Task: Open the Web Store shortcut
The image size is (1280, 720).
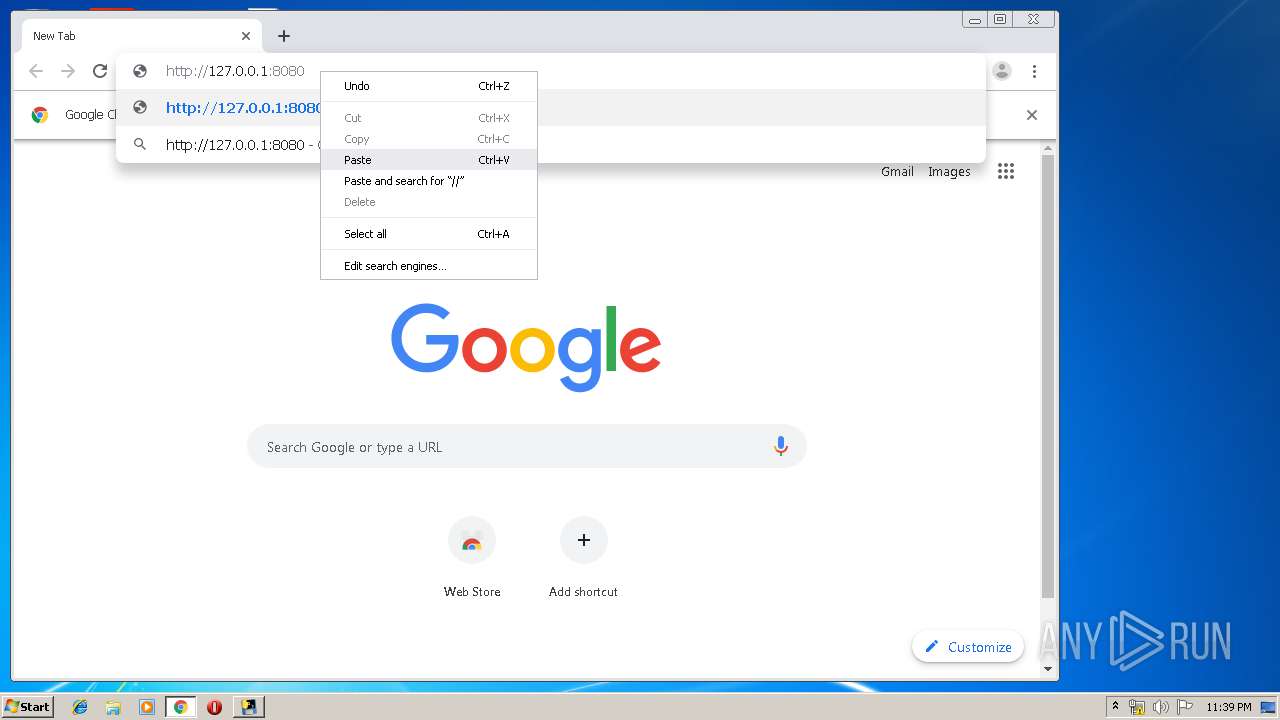Action: pyautogui.click(x=472, y=558)
